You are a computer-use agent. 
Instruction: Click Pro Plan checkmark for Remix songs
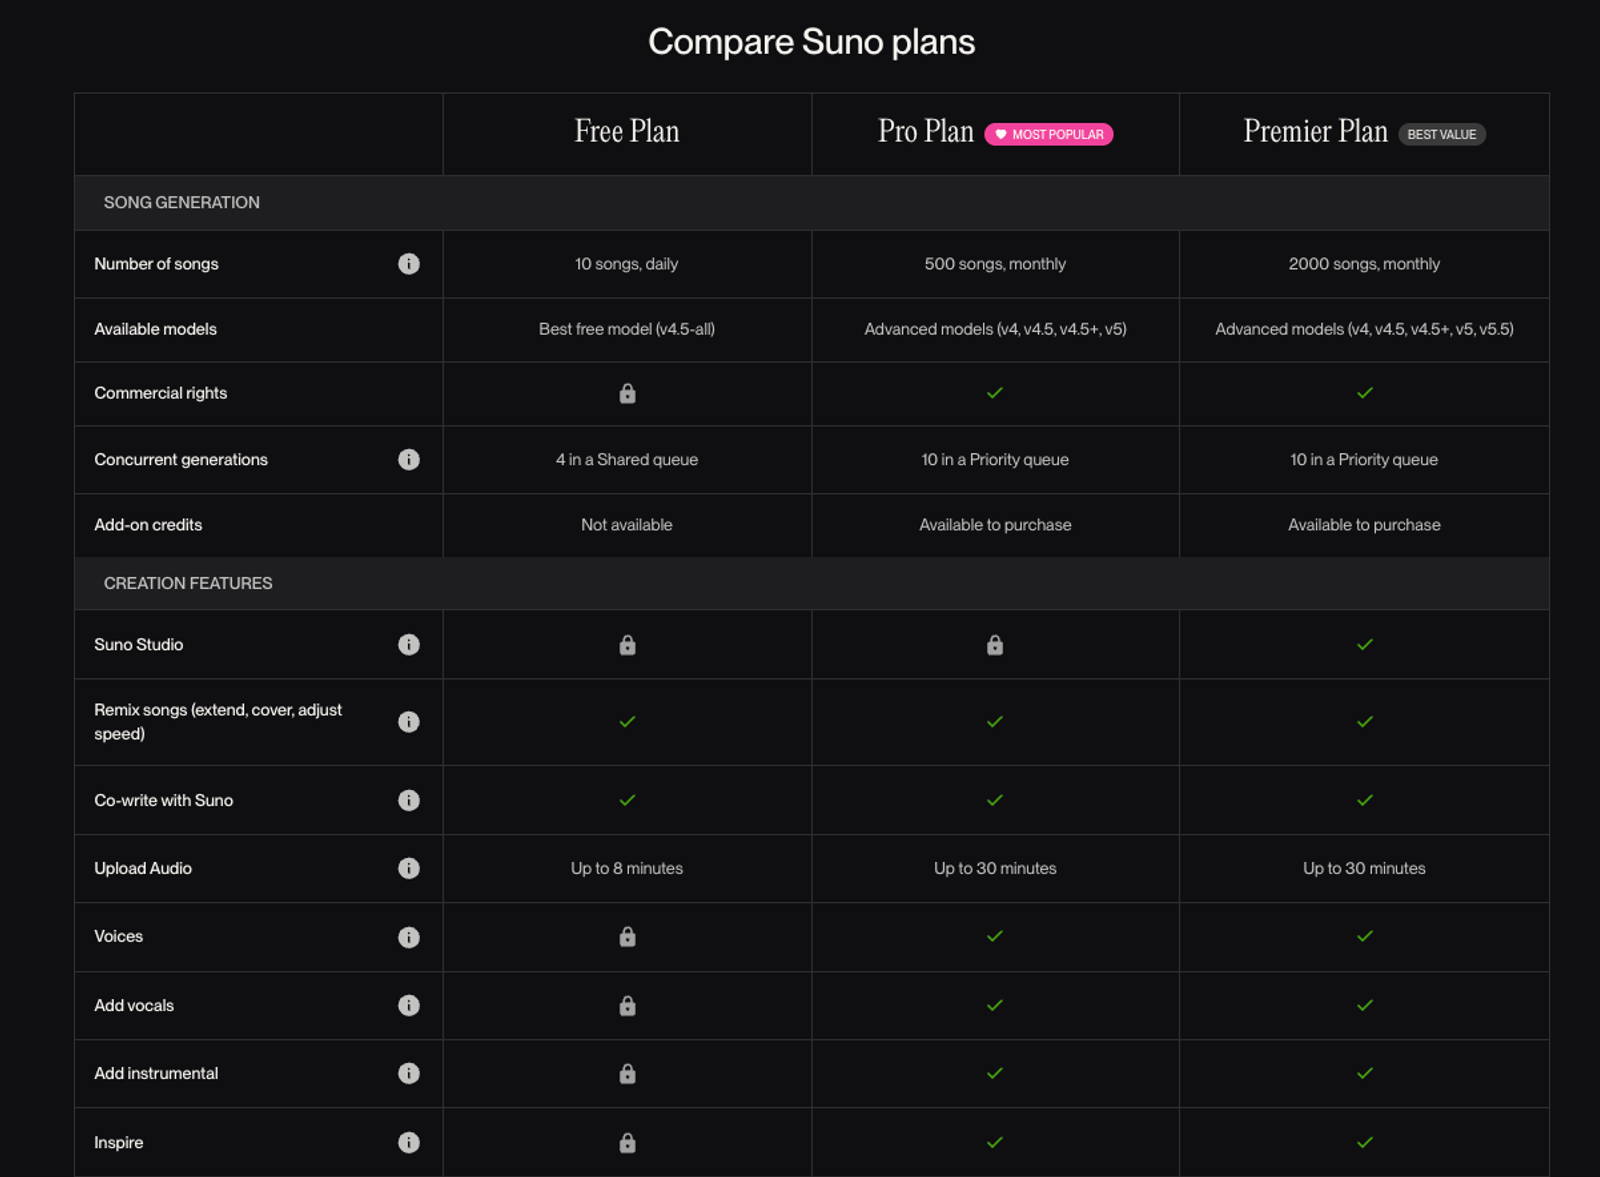point(995,722)
